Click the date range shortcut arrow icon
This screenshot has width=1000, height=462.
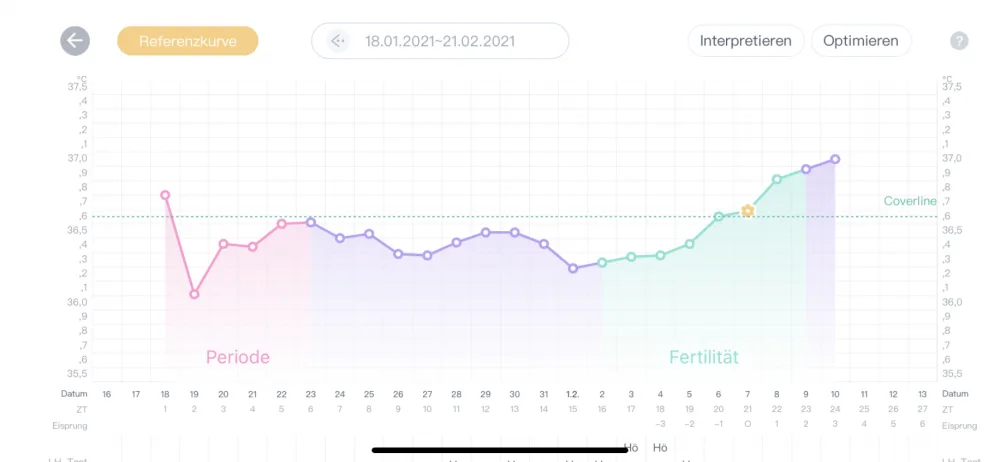pos(337,41)
